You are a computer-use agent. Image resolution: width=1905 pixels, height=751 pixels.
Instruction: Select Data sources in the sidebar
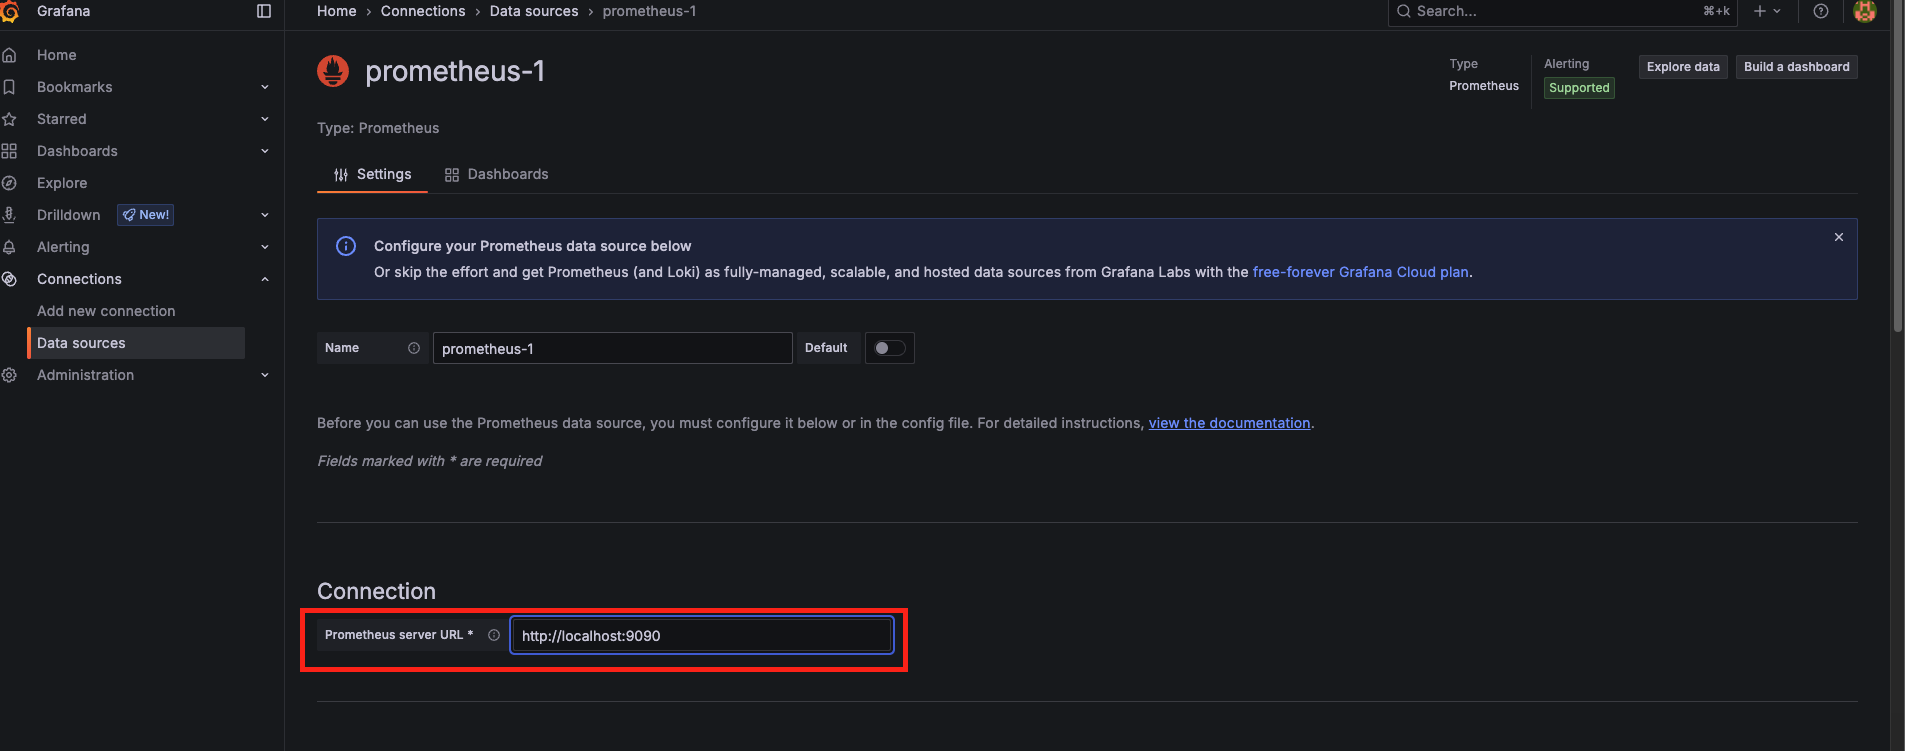coord(136,343)
